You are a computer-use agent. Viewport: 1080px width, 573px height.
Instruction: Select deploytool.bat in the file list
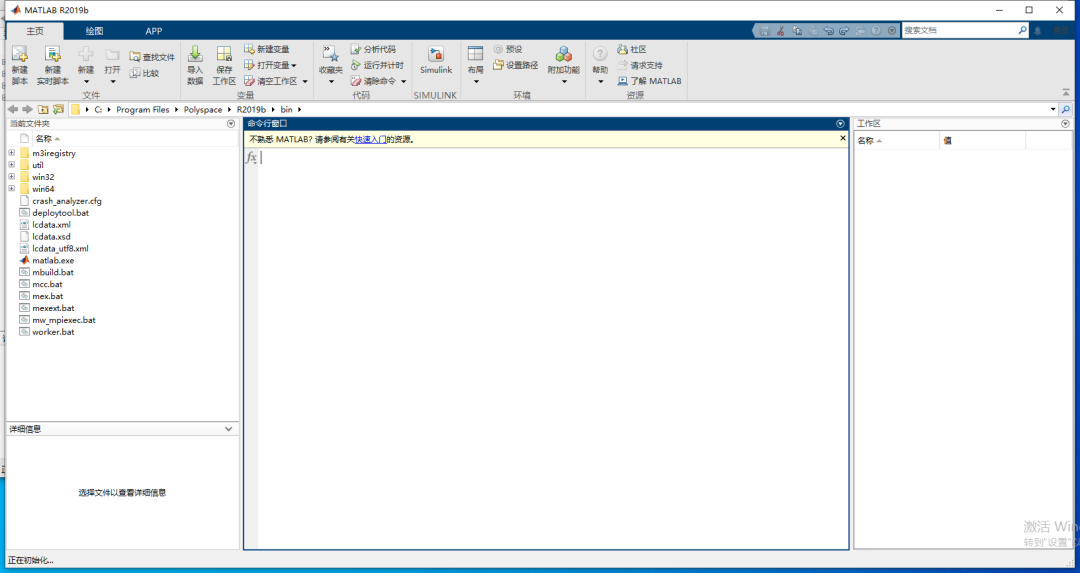tap(61, 213)
